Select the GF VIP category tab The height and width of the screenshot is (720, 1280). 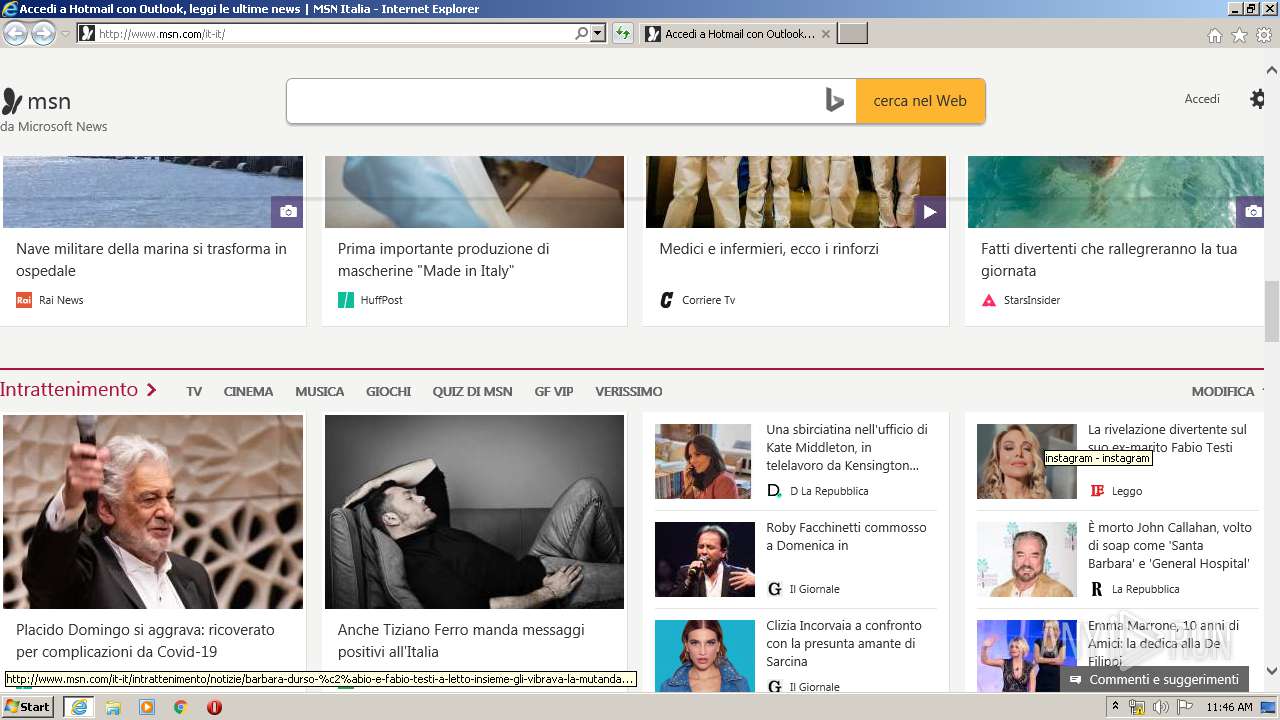pos(554,392)
